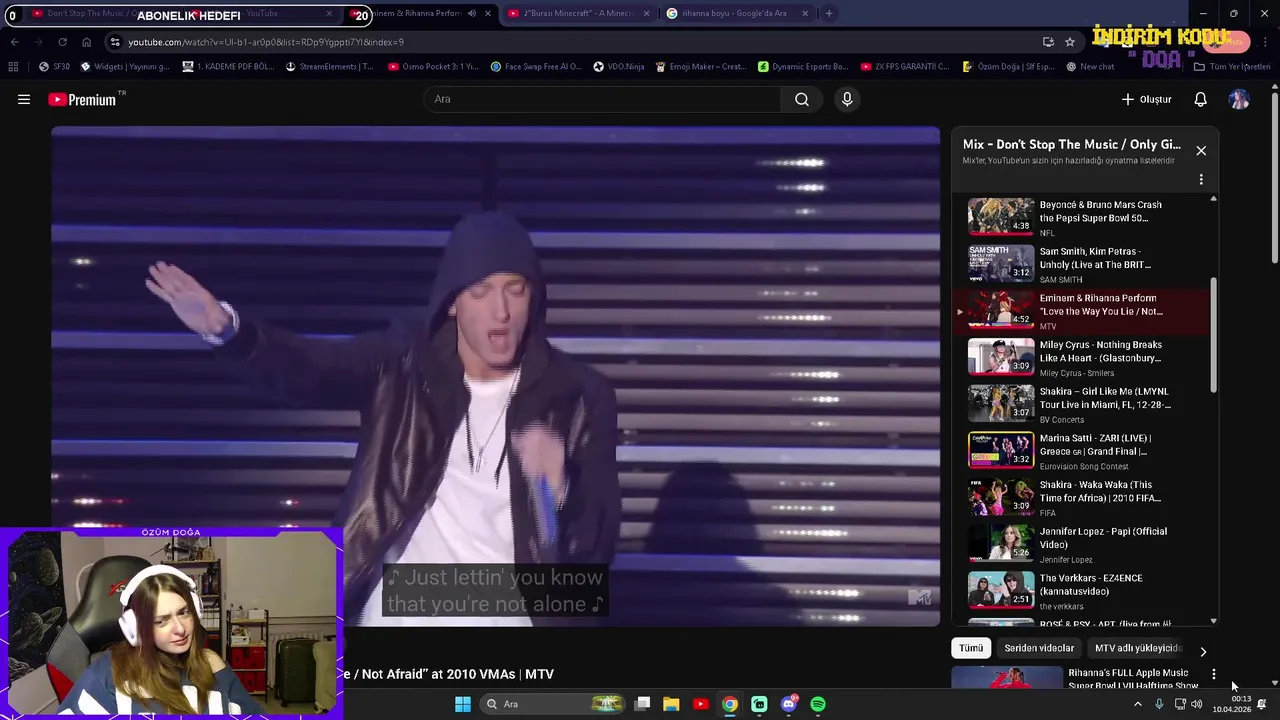Select the Tümü filter chip
The image size is (1280, 720).
click(971, 648)
